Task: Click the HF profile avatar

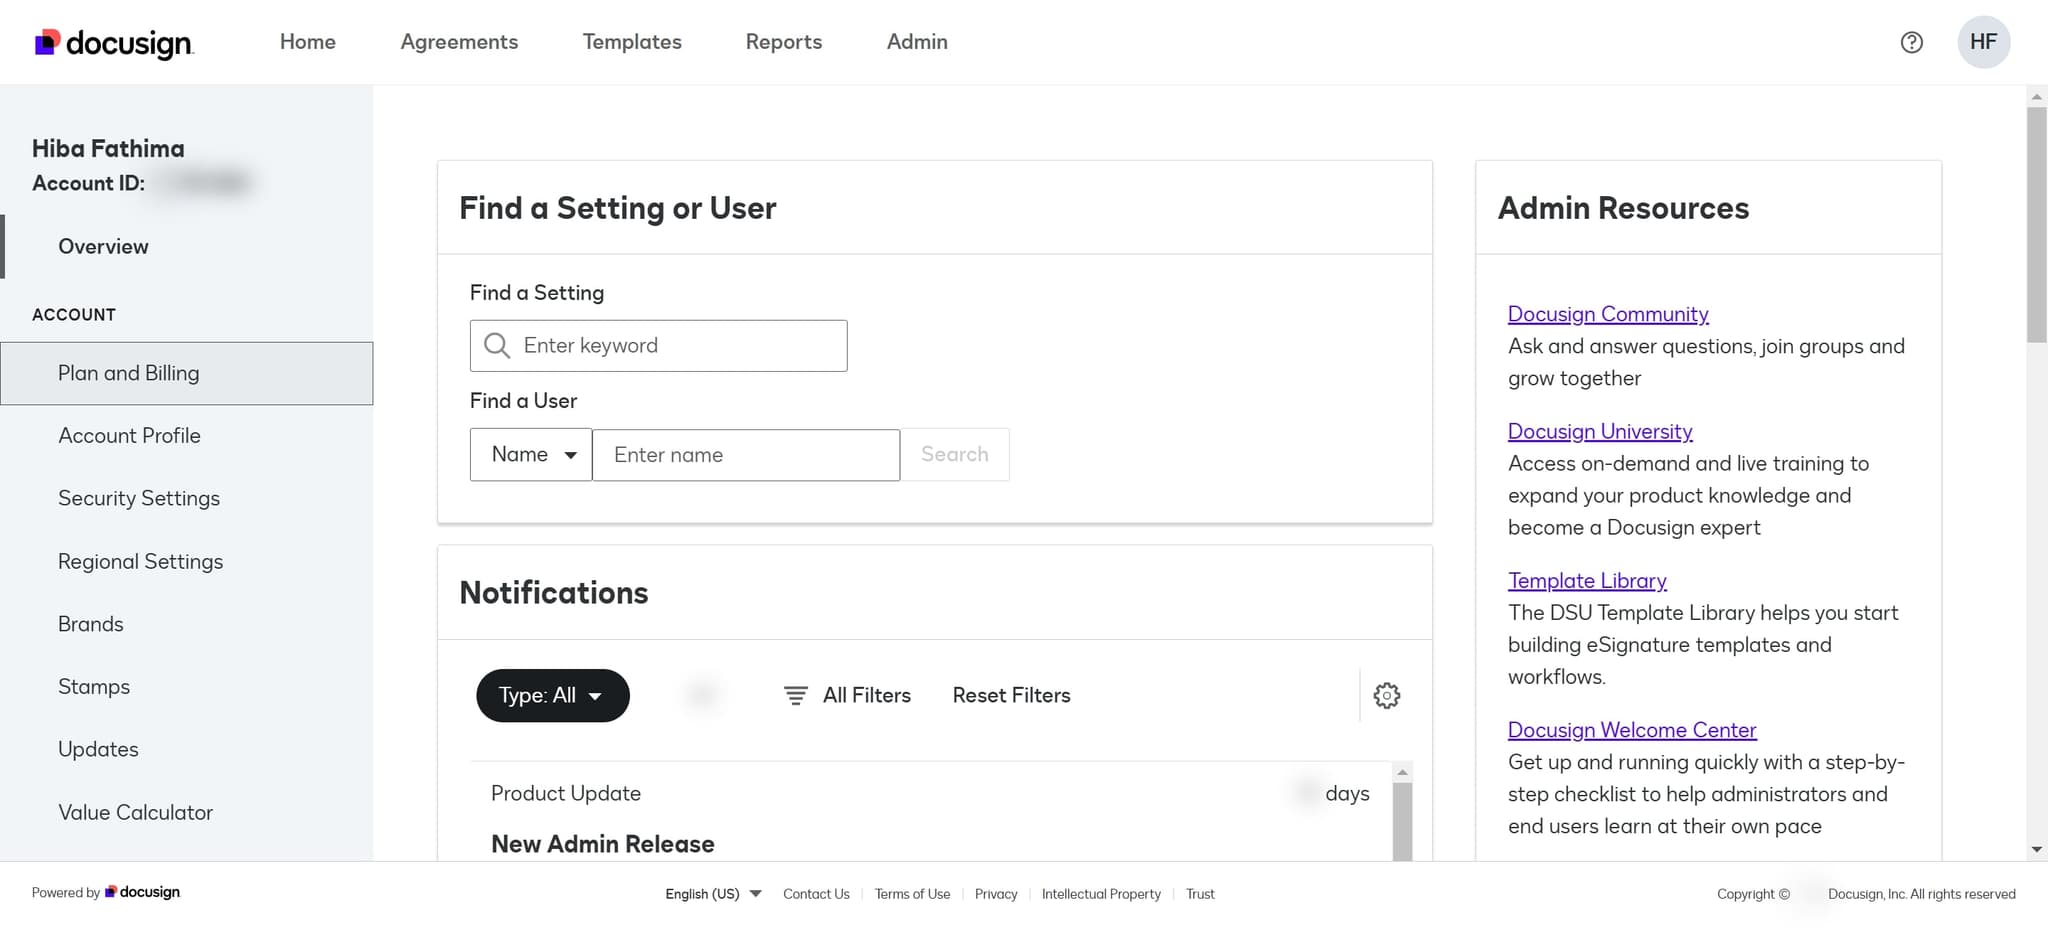Action: (x=1983, y=42)
